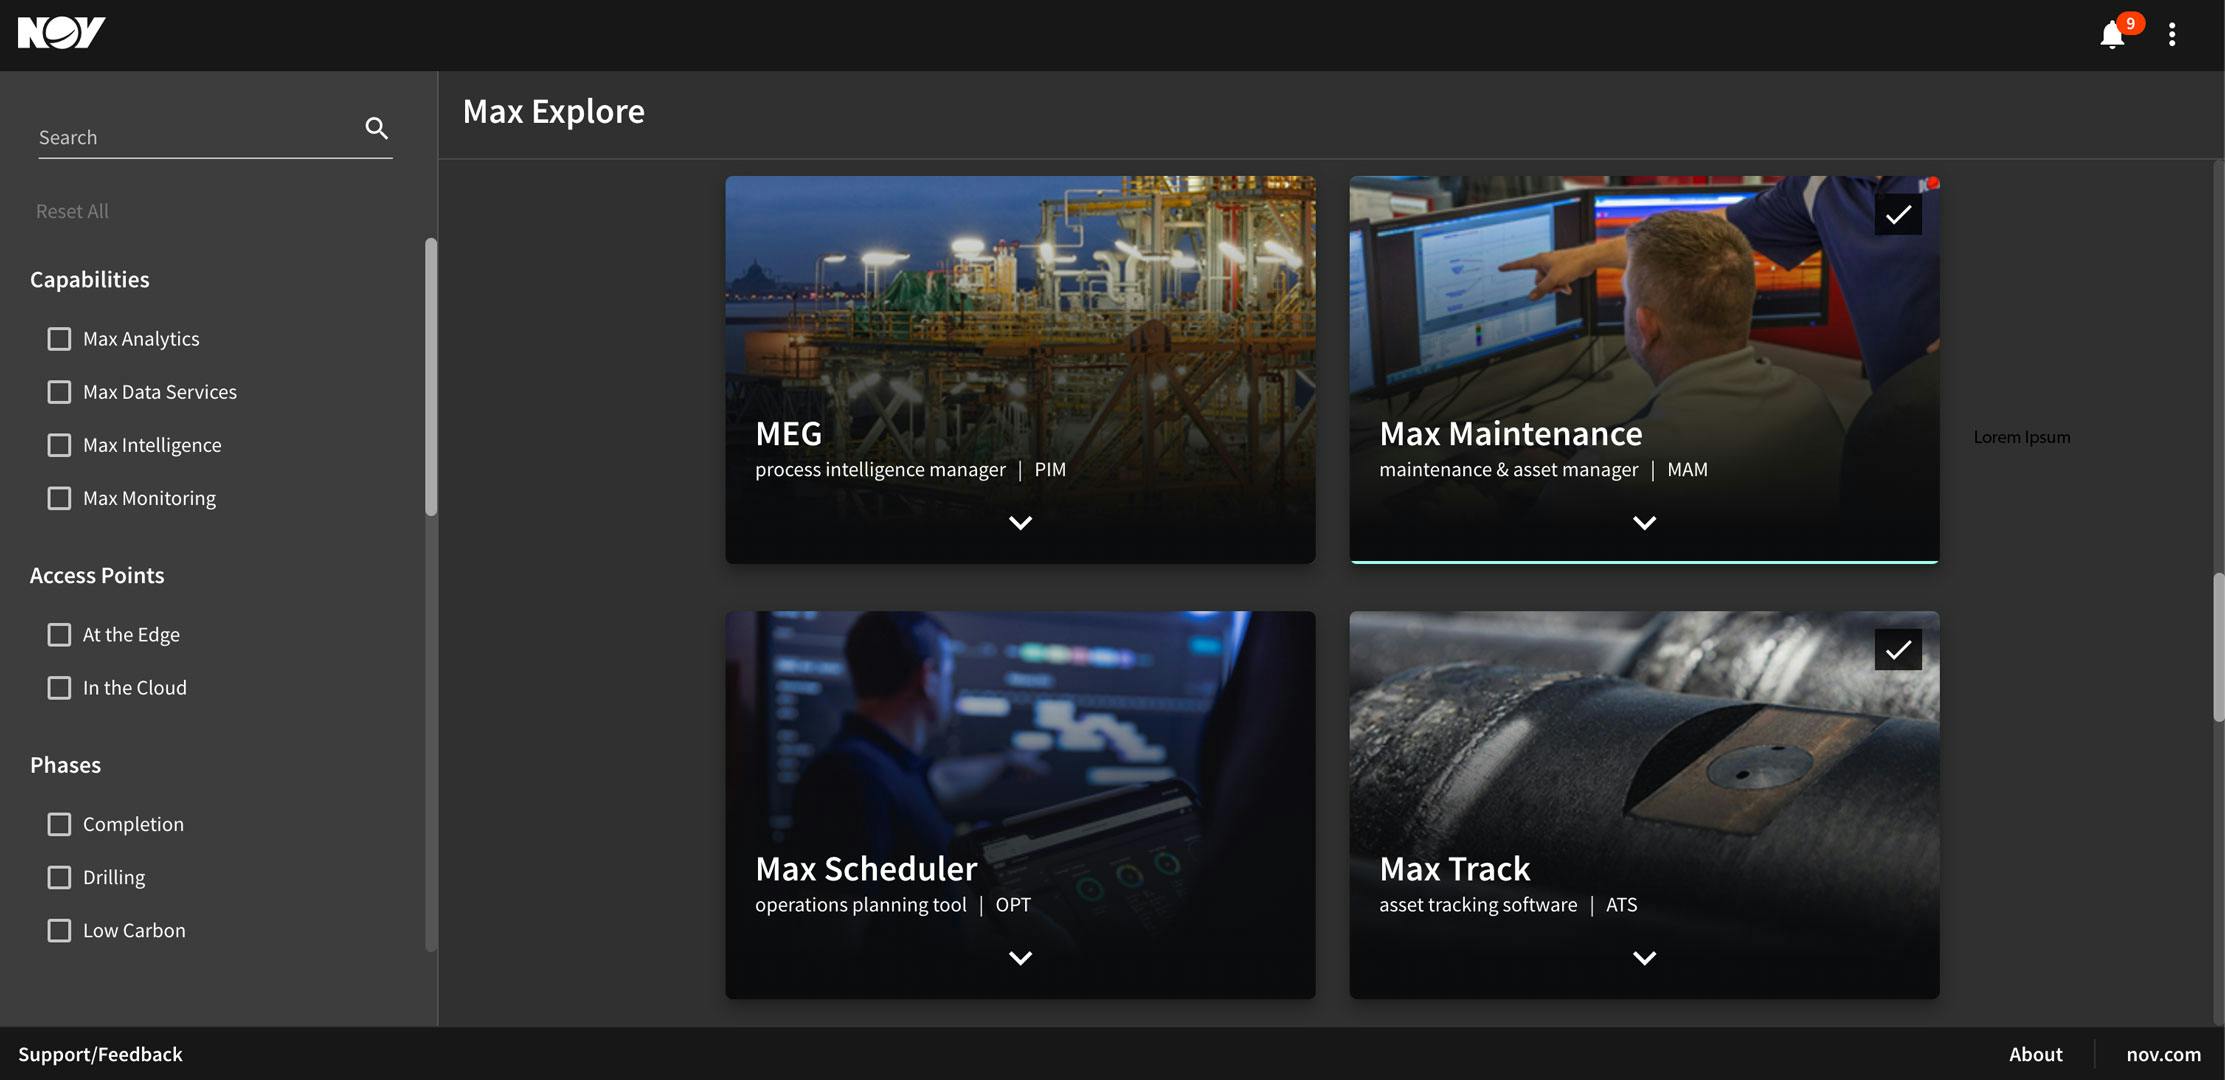Viewport: 2225px width, 1080px height.
Task: Check the Max Monitoring checkbox
Action: pos(59,498)
